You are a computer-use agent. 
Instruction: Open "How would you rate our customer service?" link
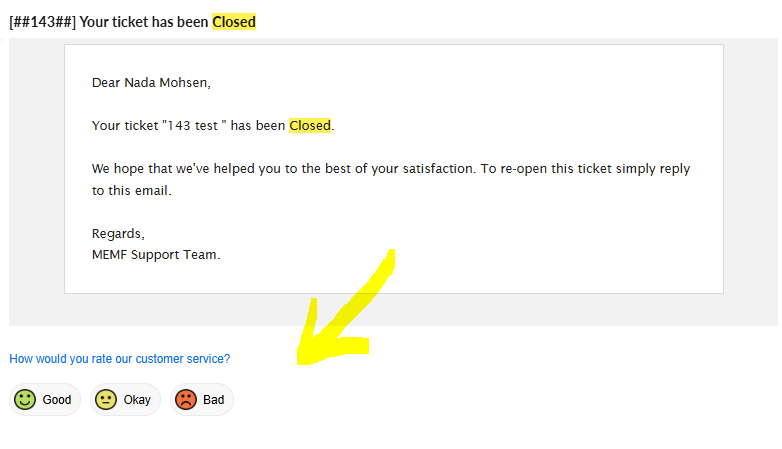click(x=119, y=358)
